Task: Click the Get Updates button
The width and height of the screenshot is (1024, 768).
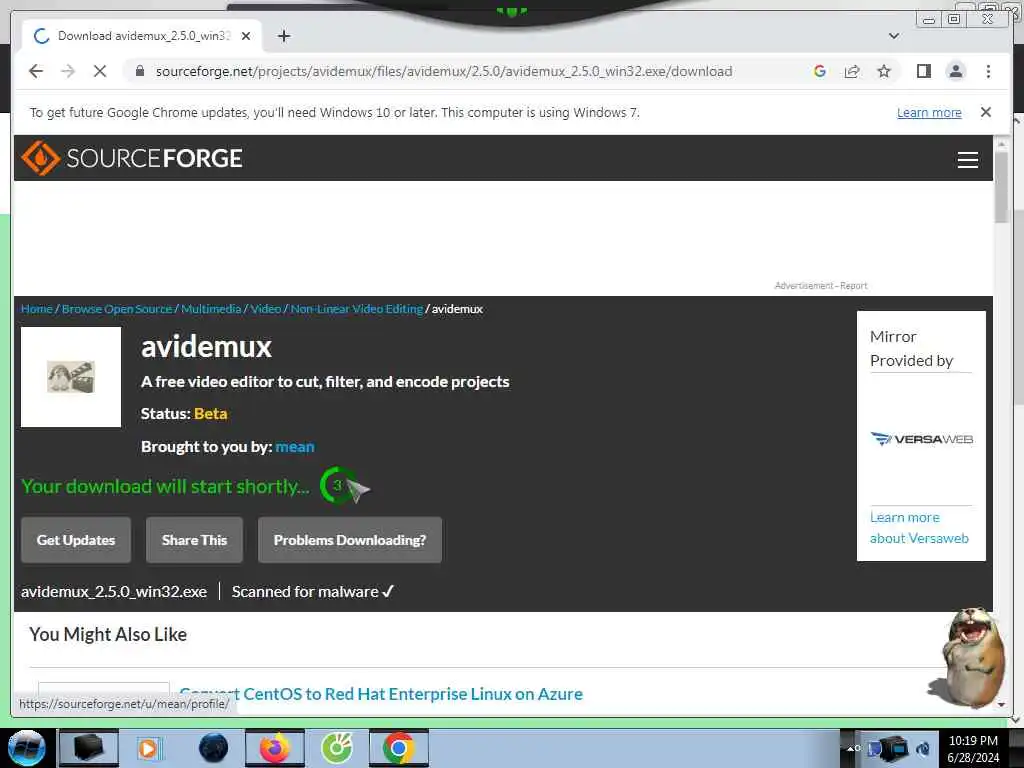Action: pos(76,540)
